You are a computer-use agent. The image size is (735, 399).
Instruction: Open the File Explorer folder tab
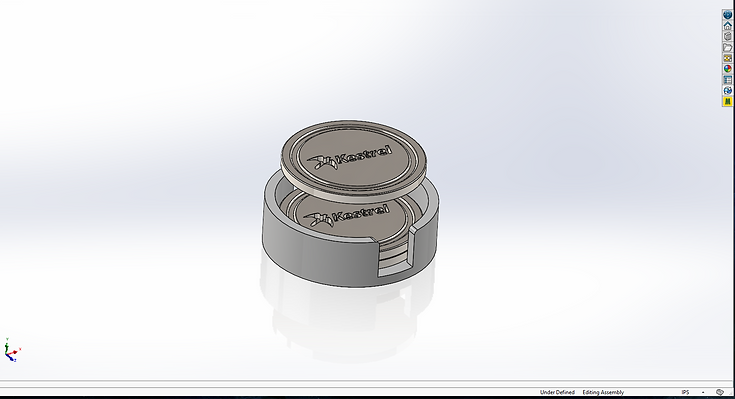tap(728, 47)
